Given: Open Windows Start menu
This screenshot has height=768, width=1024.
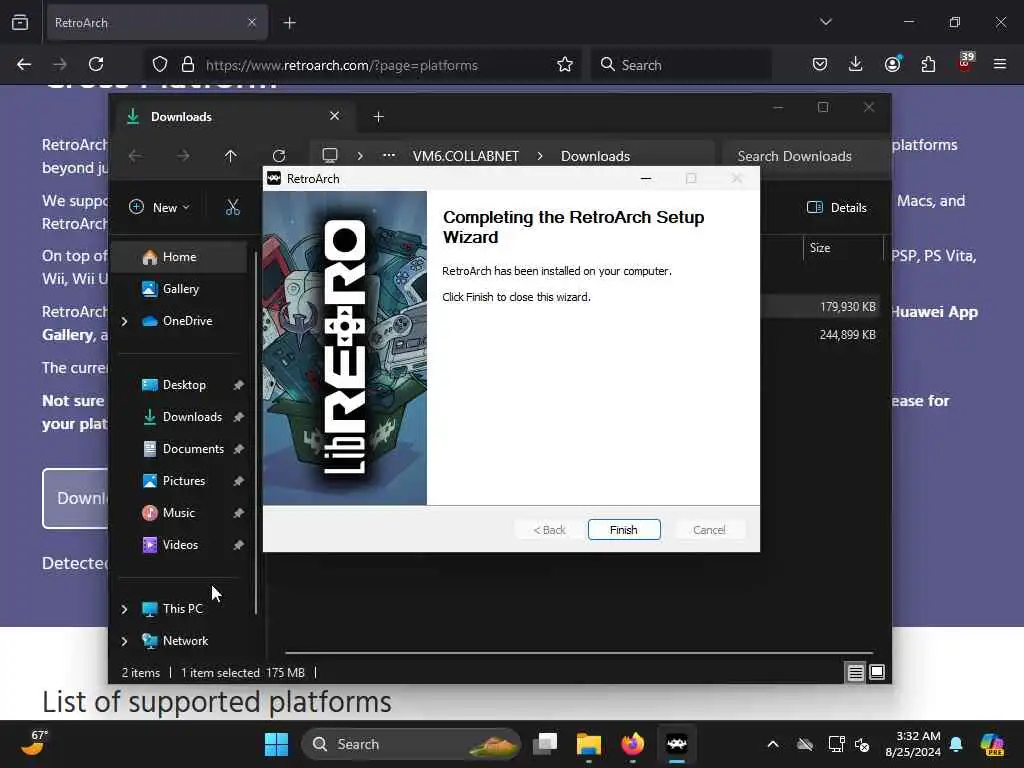Looking at the screenshot, I should tap(276, 744).
